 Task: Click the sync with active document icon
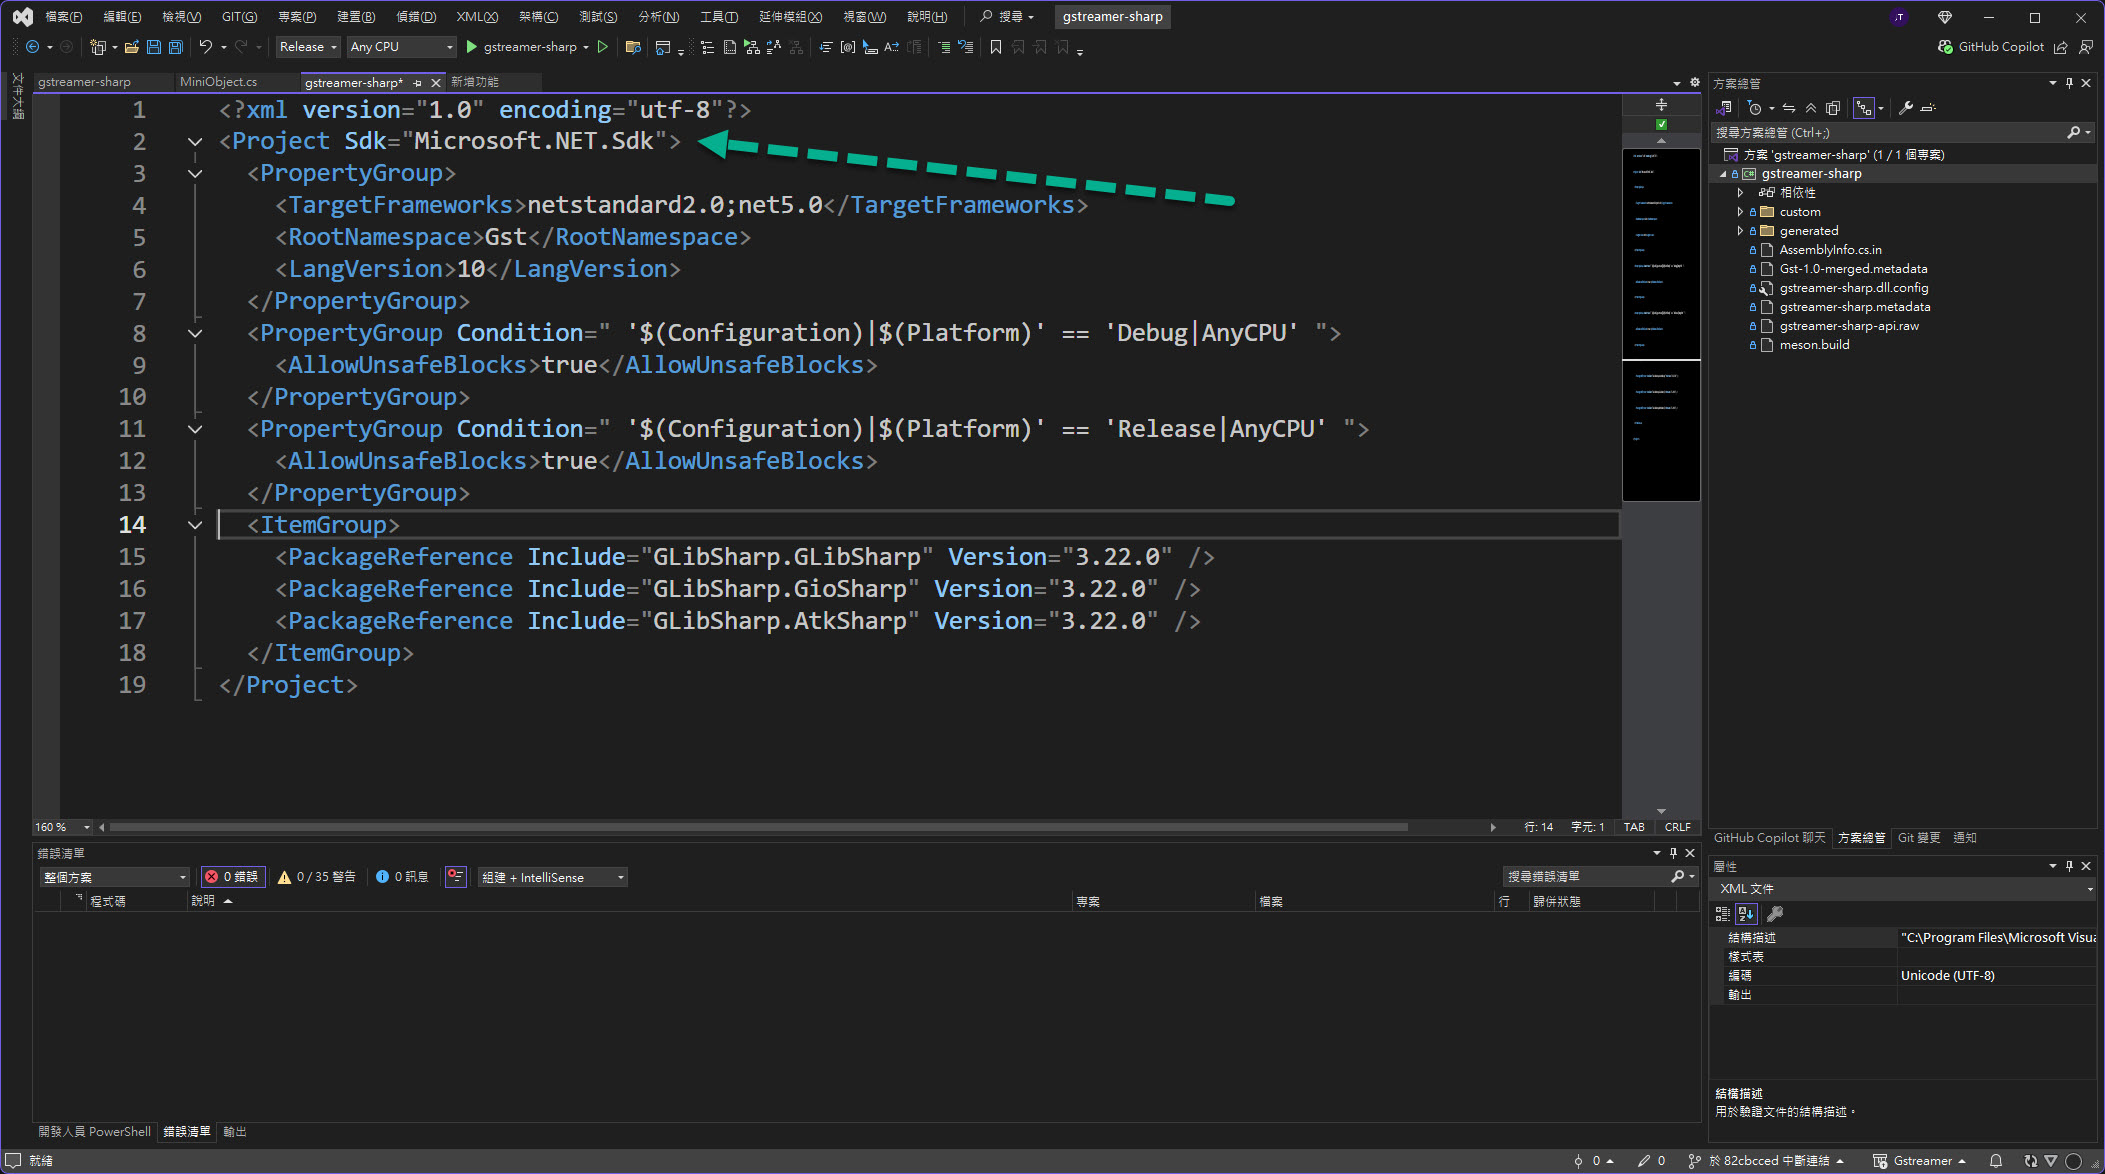(1789, 108)
